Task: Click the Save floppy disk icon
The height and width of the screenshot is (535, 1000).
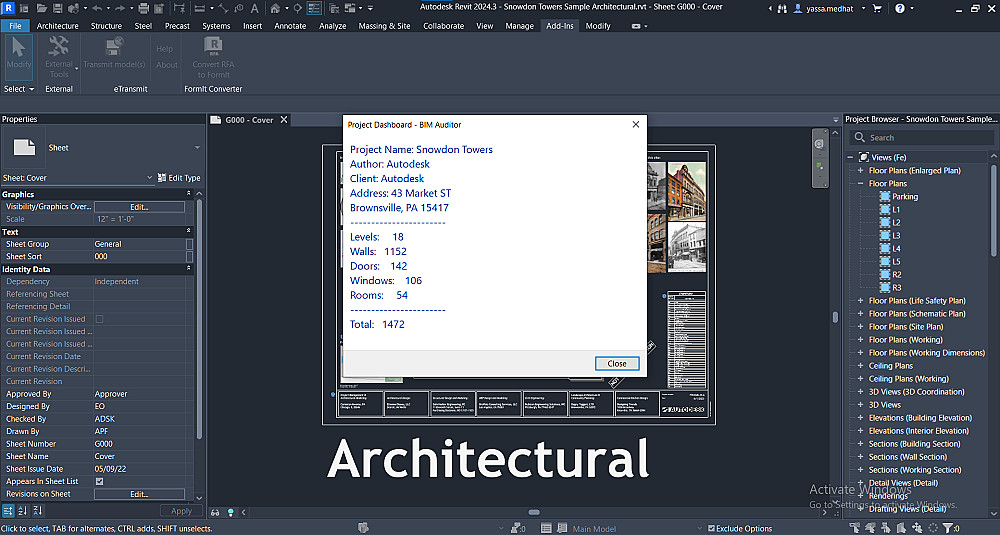Action: tap(57, 8)
